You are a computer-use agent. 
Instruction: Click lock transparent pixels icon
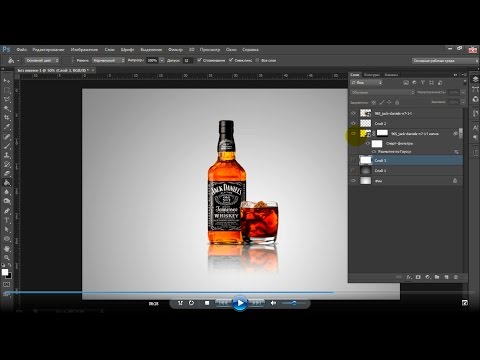pos(374,103)
